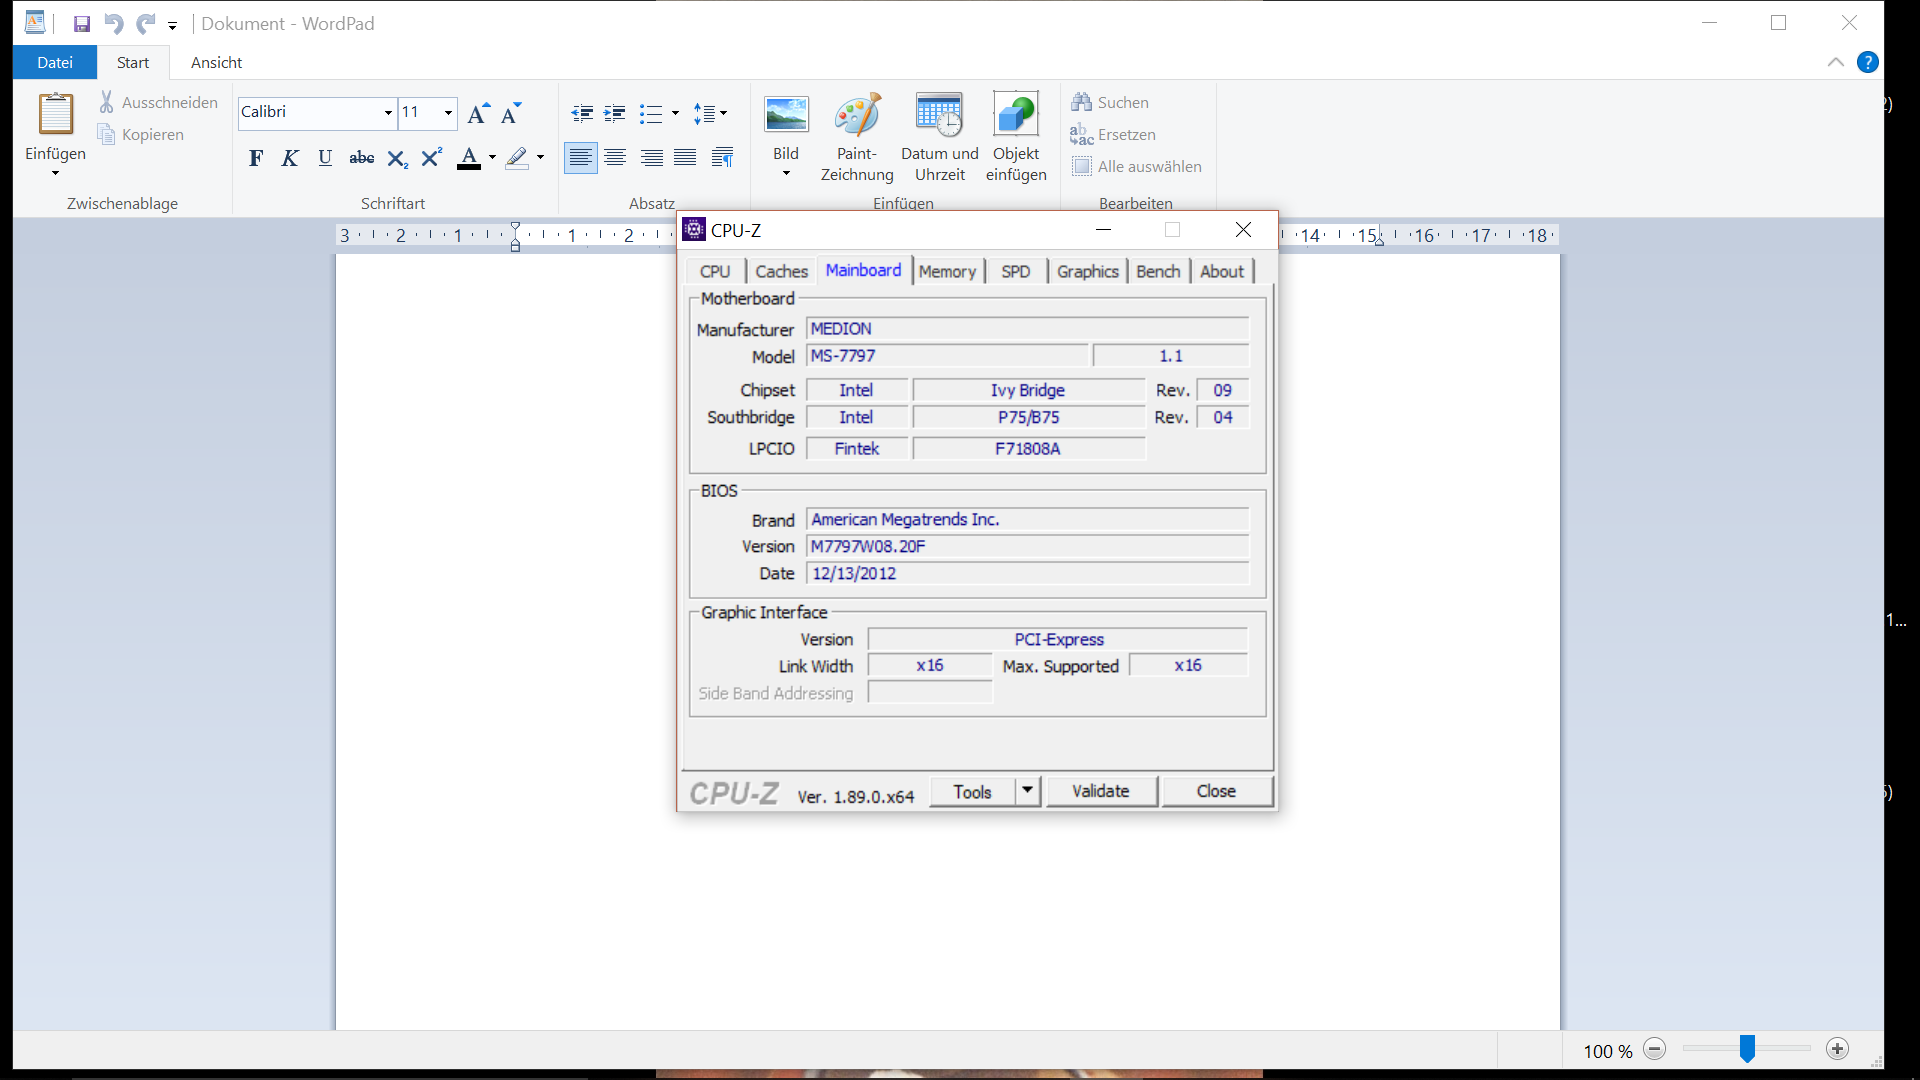Viewport: 1920px width, 1080px height.
Task: Enable superscript formatting
Action: click(430, 157)
